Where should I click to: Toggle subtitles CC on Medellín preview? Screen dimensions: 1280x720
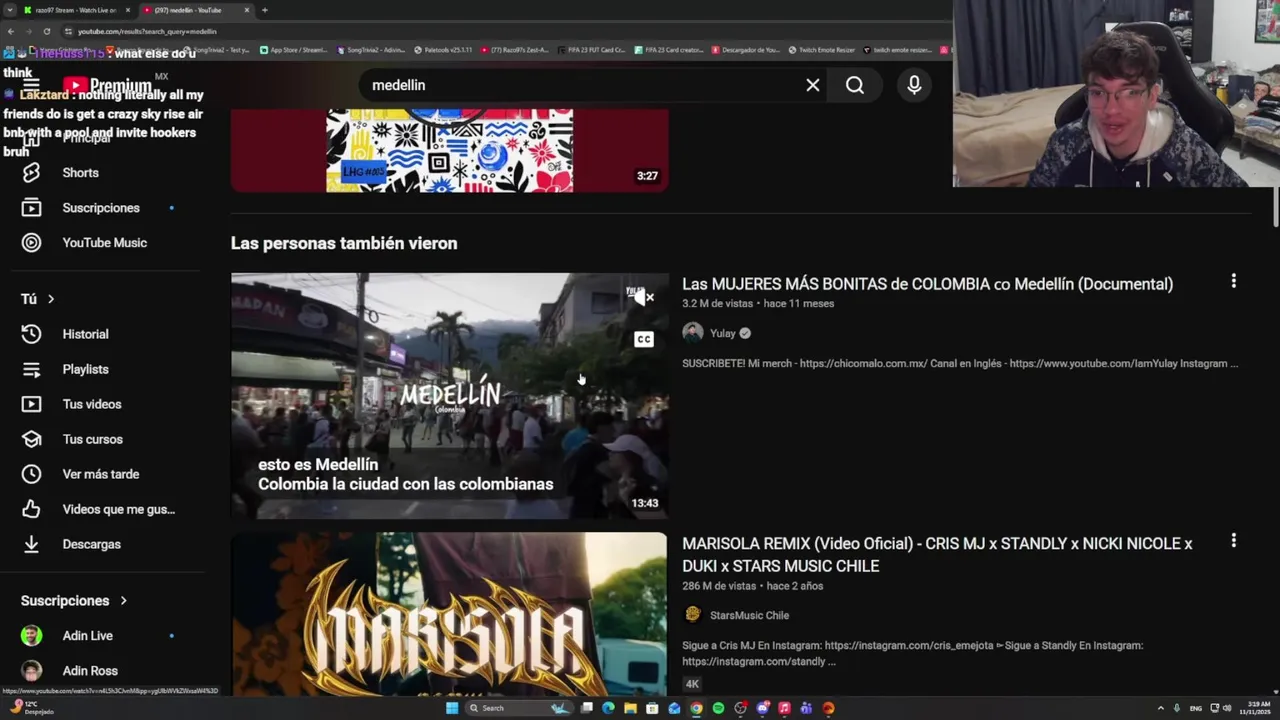click(643, 340)
